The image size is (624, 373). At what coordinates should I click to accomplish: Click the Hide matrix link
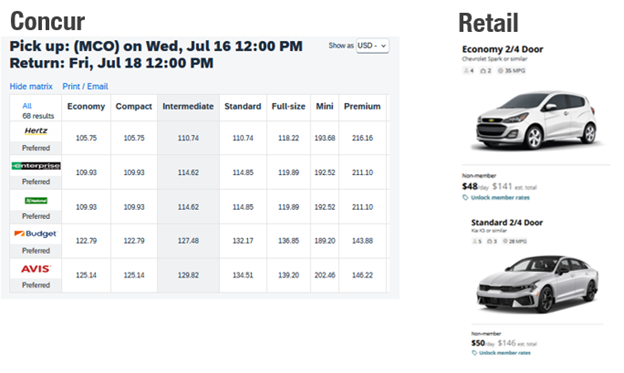point(31,86)
